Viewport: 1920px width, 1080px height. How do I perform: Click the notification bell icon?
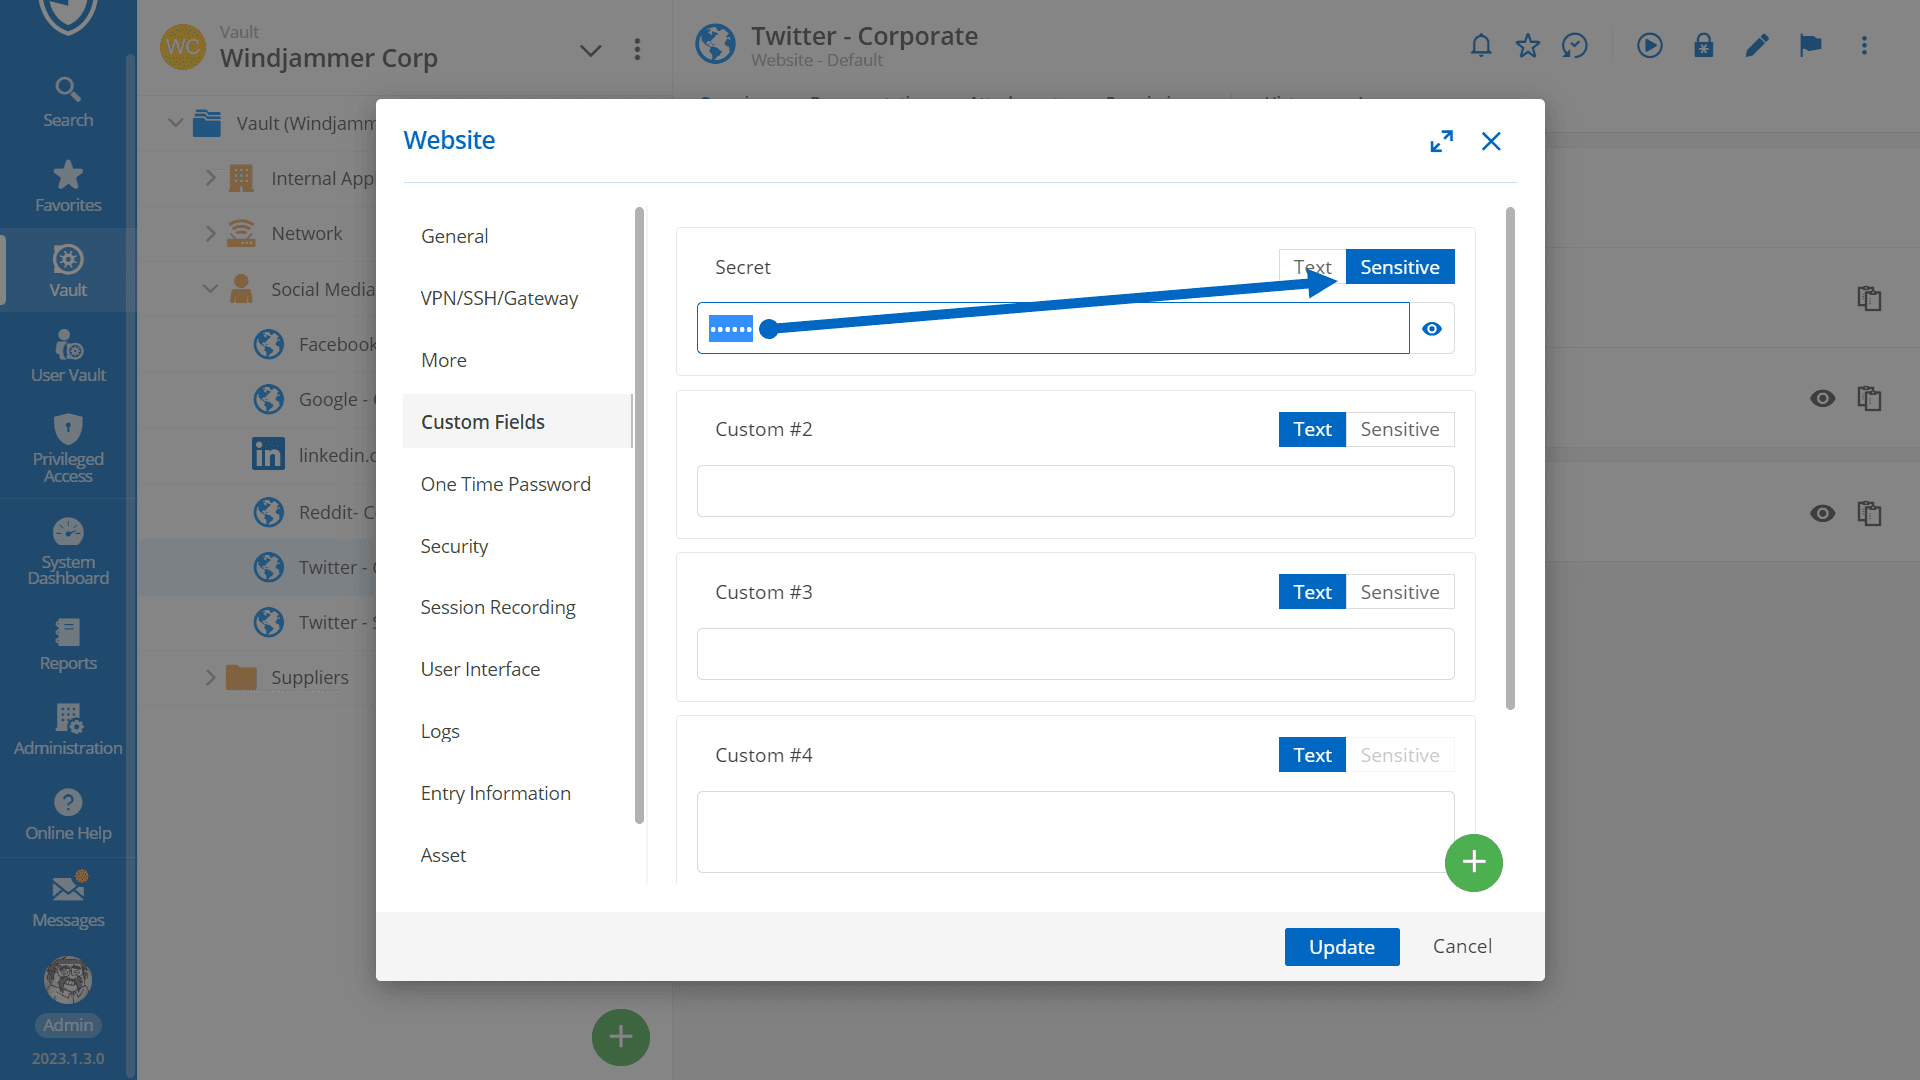pos(1481,46)
